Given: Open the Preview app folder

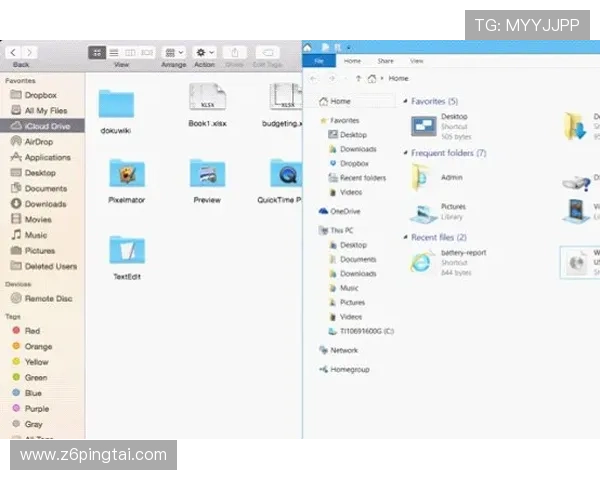Looking at the screenshot, I should (x=206, y=176).
